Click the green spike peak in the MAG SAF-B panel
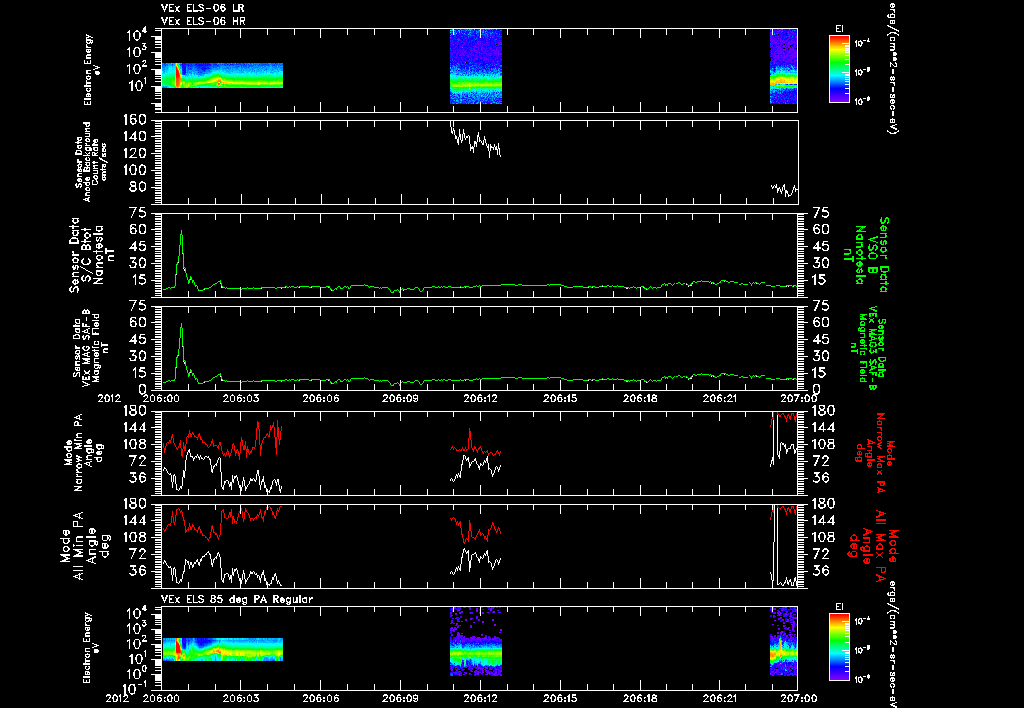This screenshot has height=708, width=1024. pos(182,325)
